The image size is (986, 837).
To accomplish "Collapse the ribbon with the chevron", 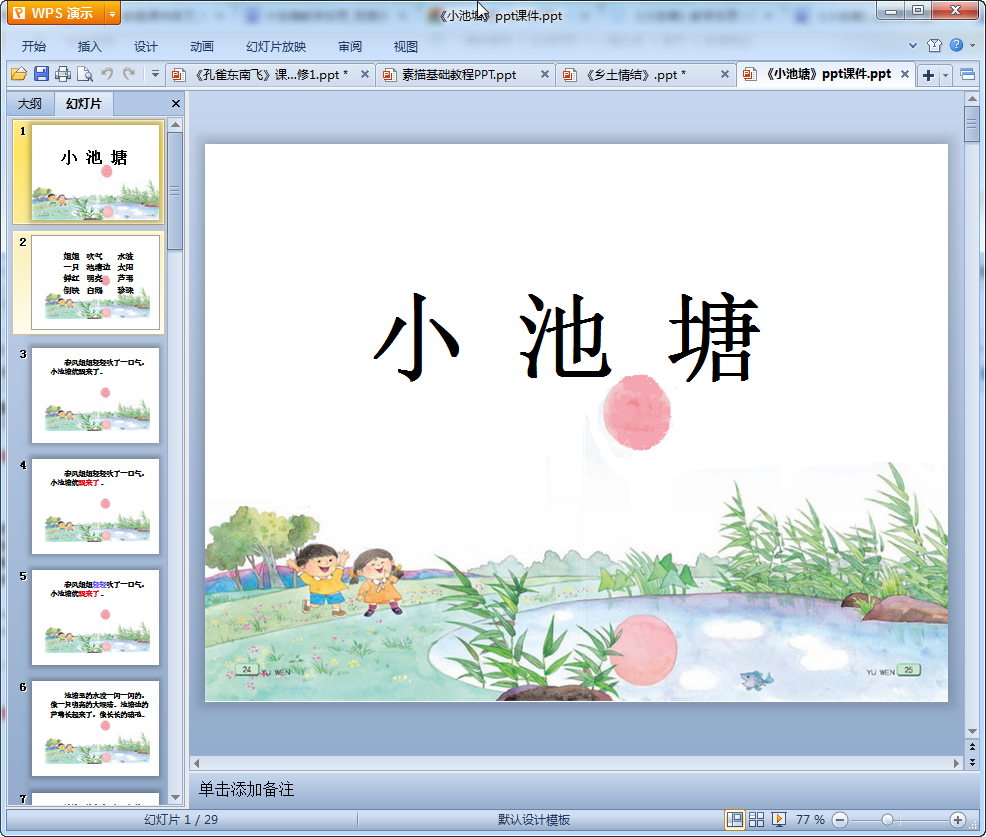I will click(913, 45).
